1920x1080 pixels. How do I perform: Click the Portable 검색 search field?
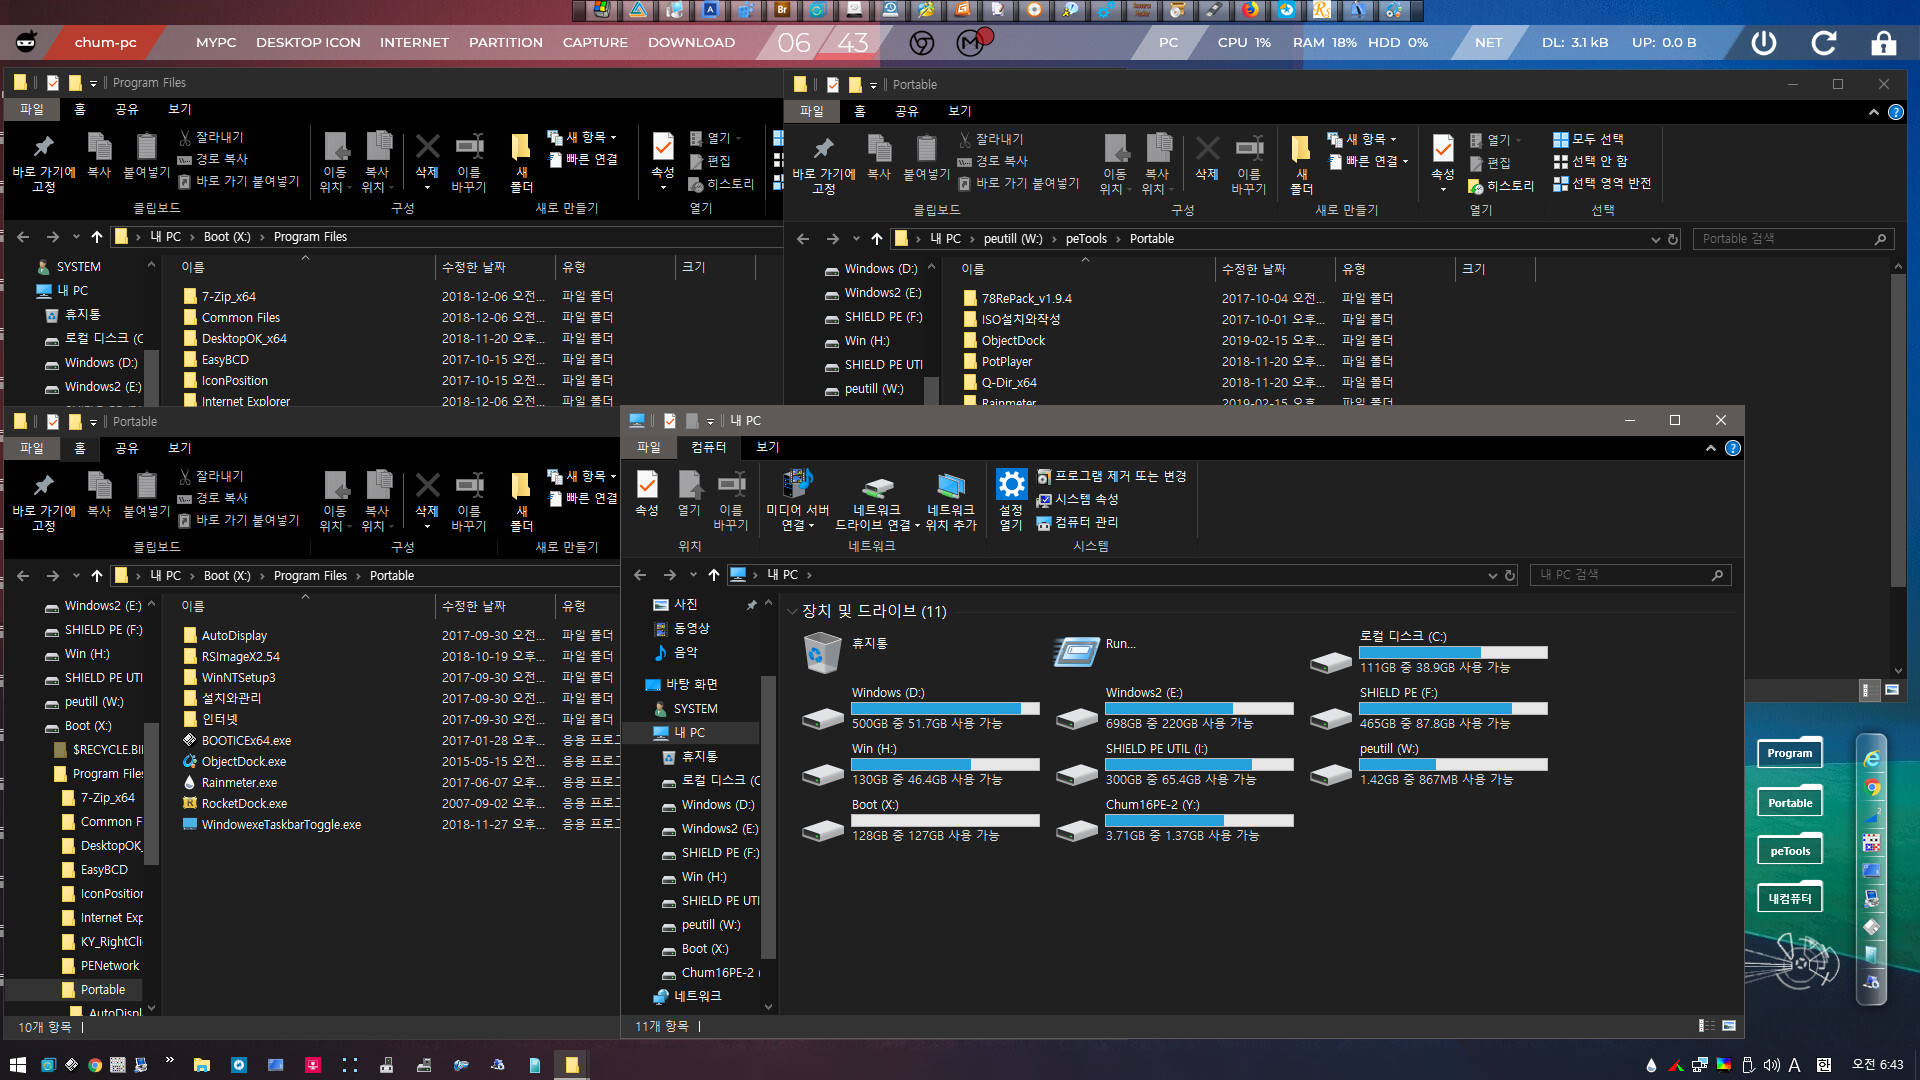pyautogui.click(x=1794, y=239)
